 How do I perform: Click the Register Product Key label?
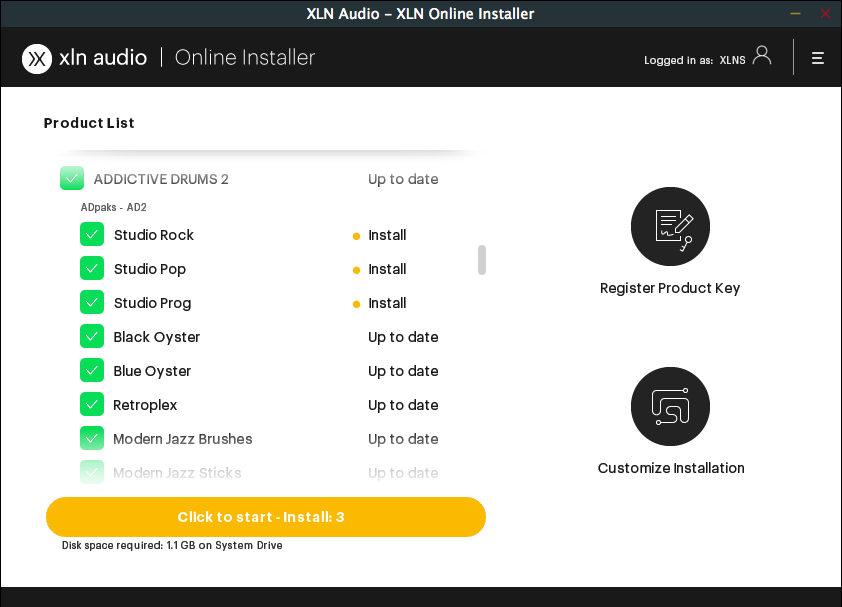[x=669, y=287]
